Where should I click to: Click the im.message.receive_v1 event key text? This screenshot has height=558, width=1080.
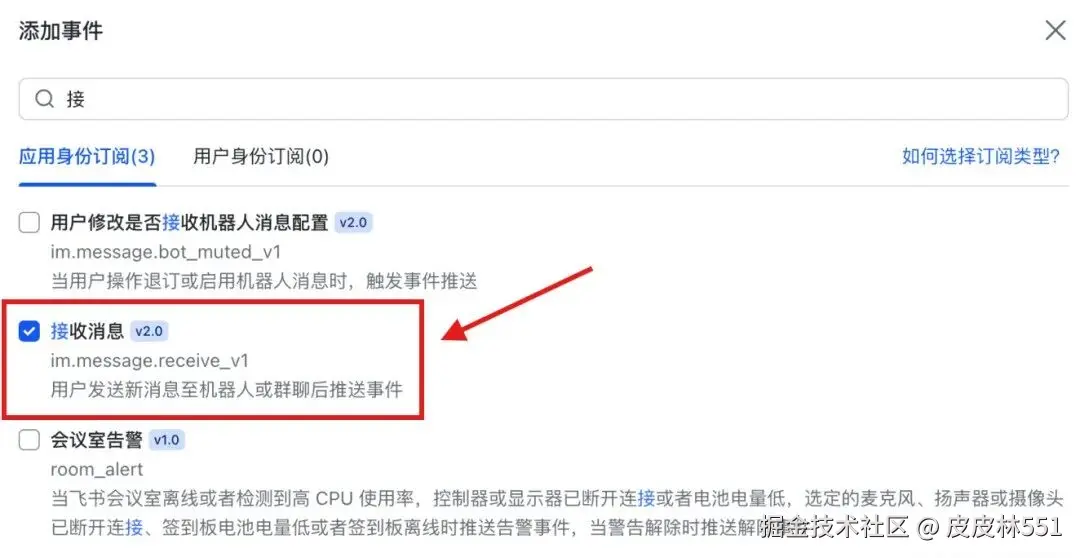pos(149,360)
